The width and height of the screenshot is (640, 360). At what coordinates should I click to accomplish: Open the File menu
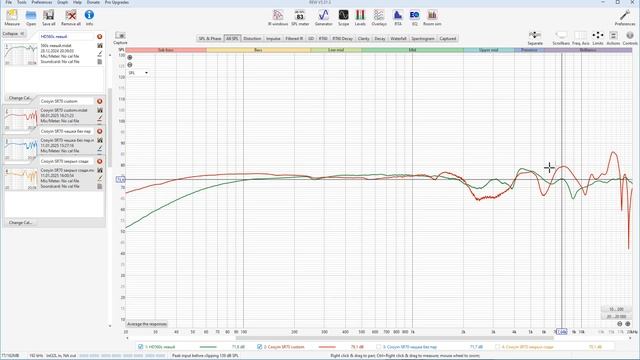8,2
